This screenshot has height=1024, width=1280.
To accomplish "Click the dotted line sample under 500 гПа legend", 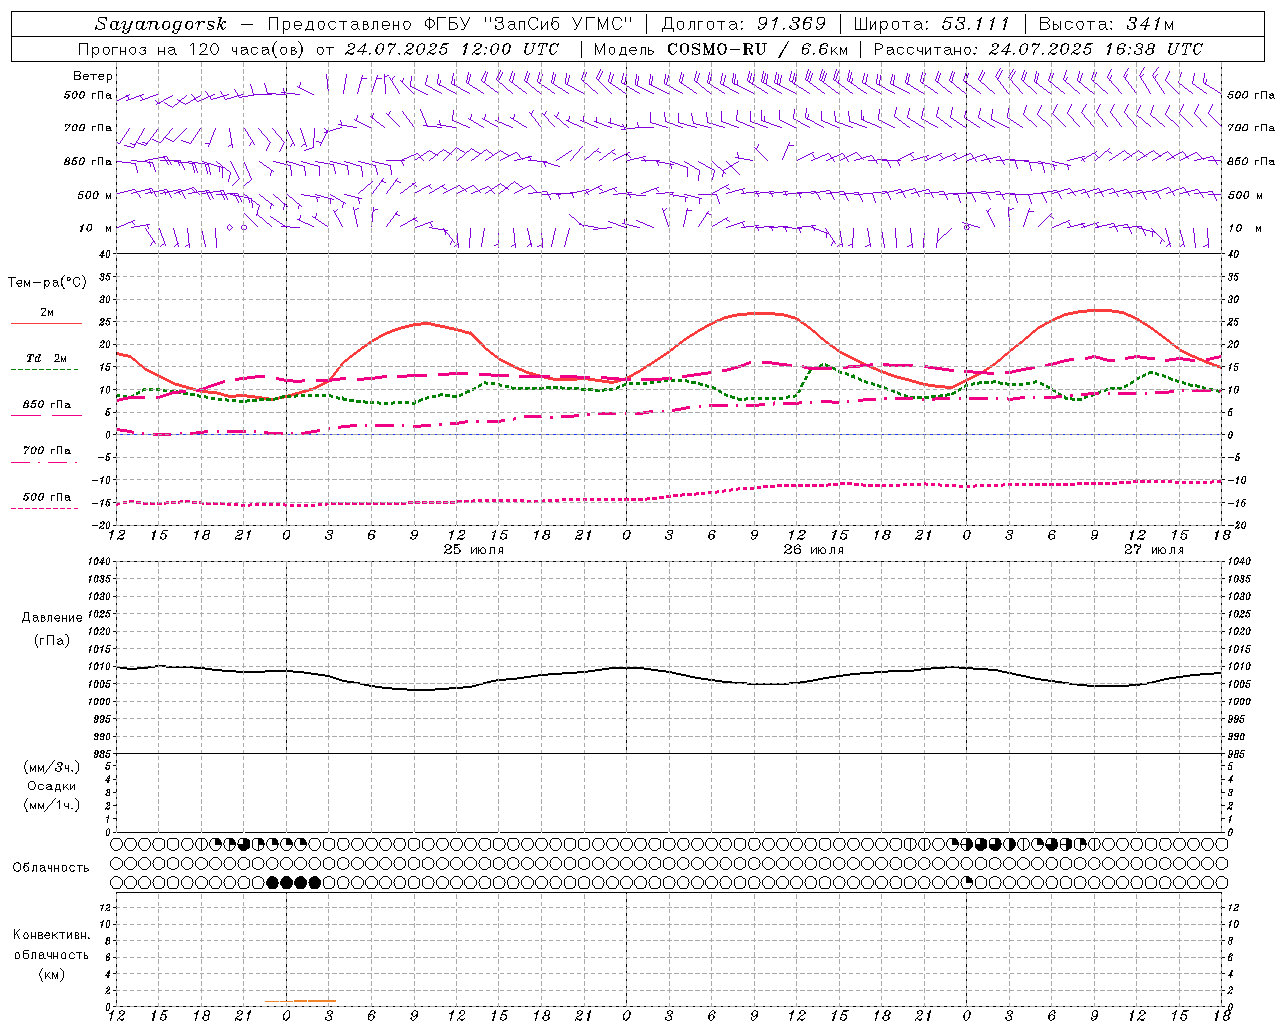I will point(44,509).
